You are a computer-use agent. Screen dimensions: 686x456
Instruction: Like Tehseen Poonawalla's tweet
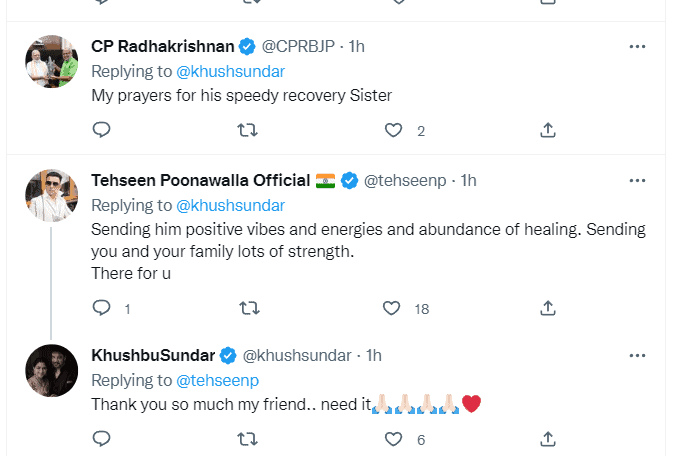(394, 308)
